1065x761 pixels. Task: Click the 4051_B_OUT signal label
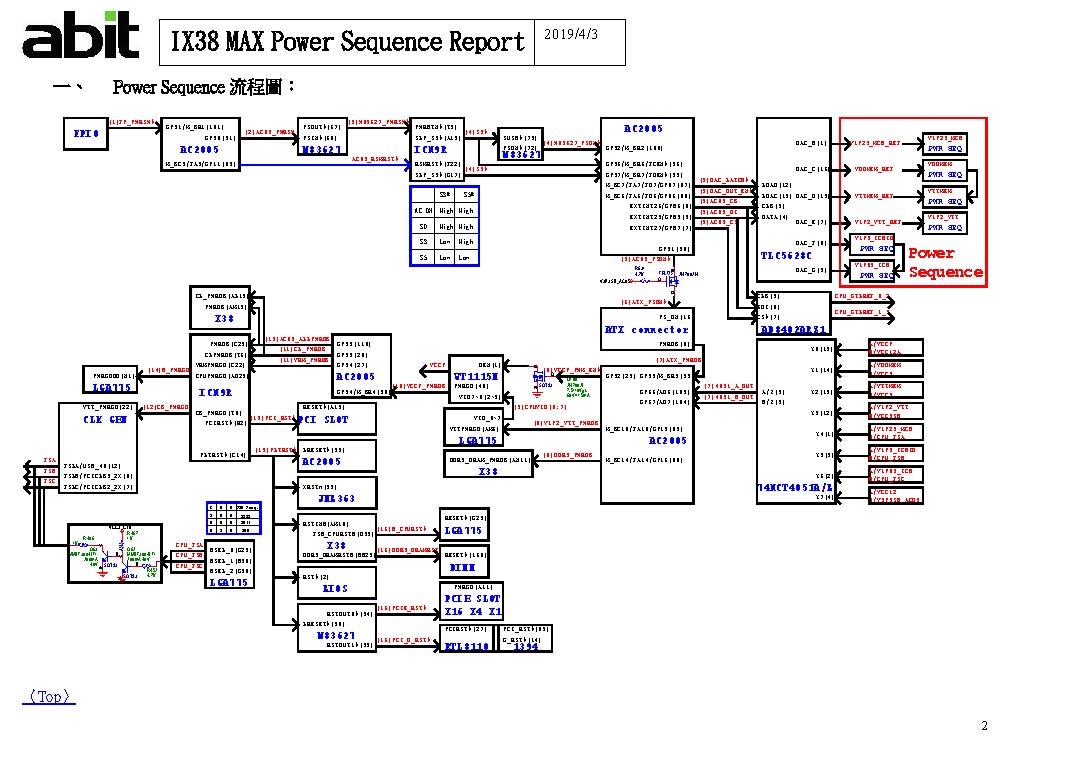pyautogui.click(x=730, y=397)
